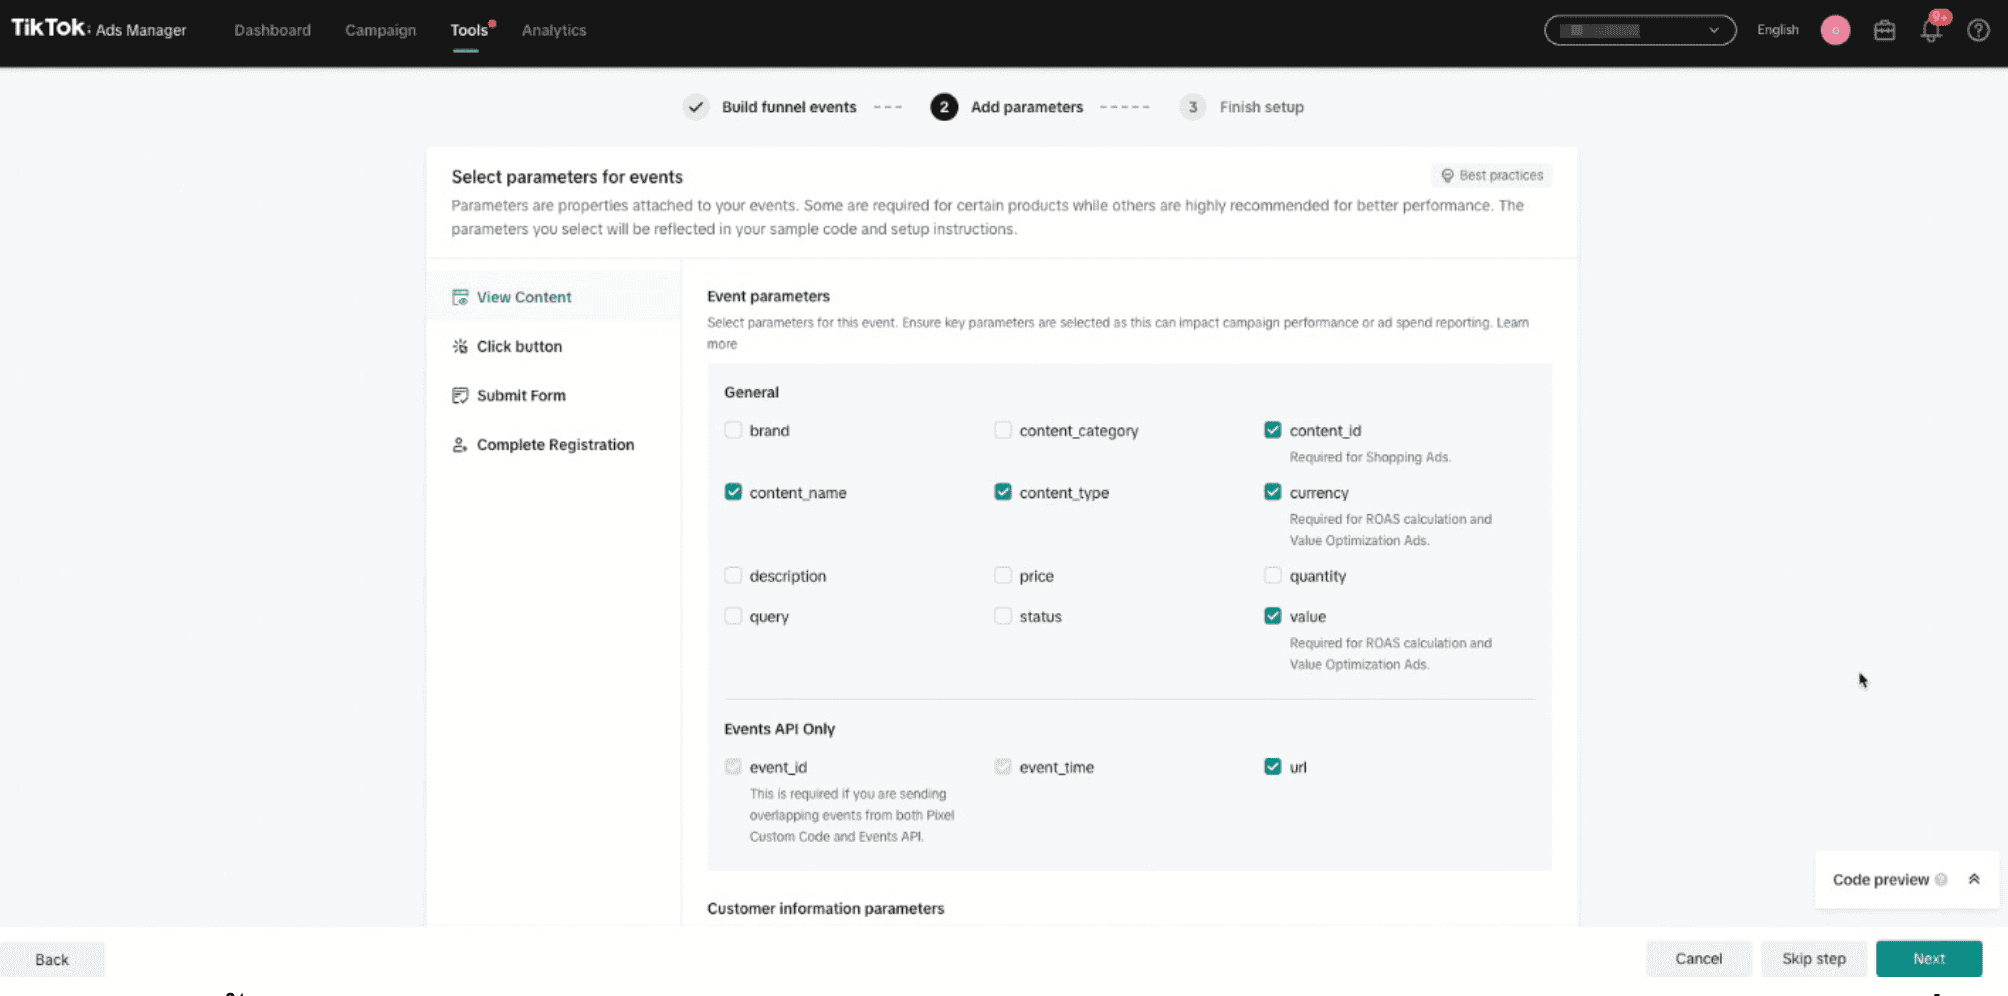This screenshot has width=2008, height=996.
Task: Select the Complete Registration event
Action: coord(554,444)
